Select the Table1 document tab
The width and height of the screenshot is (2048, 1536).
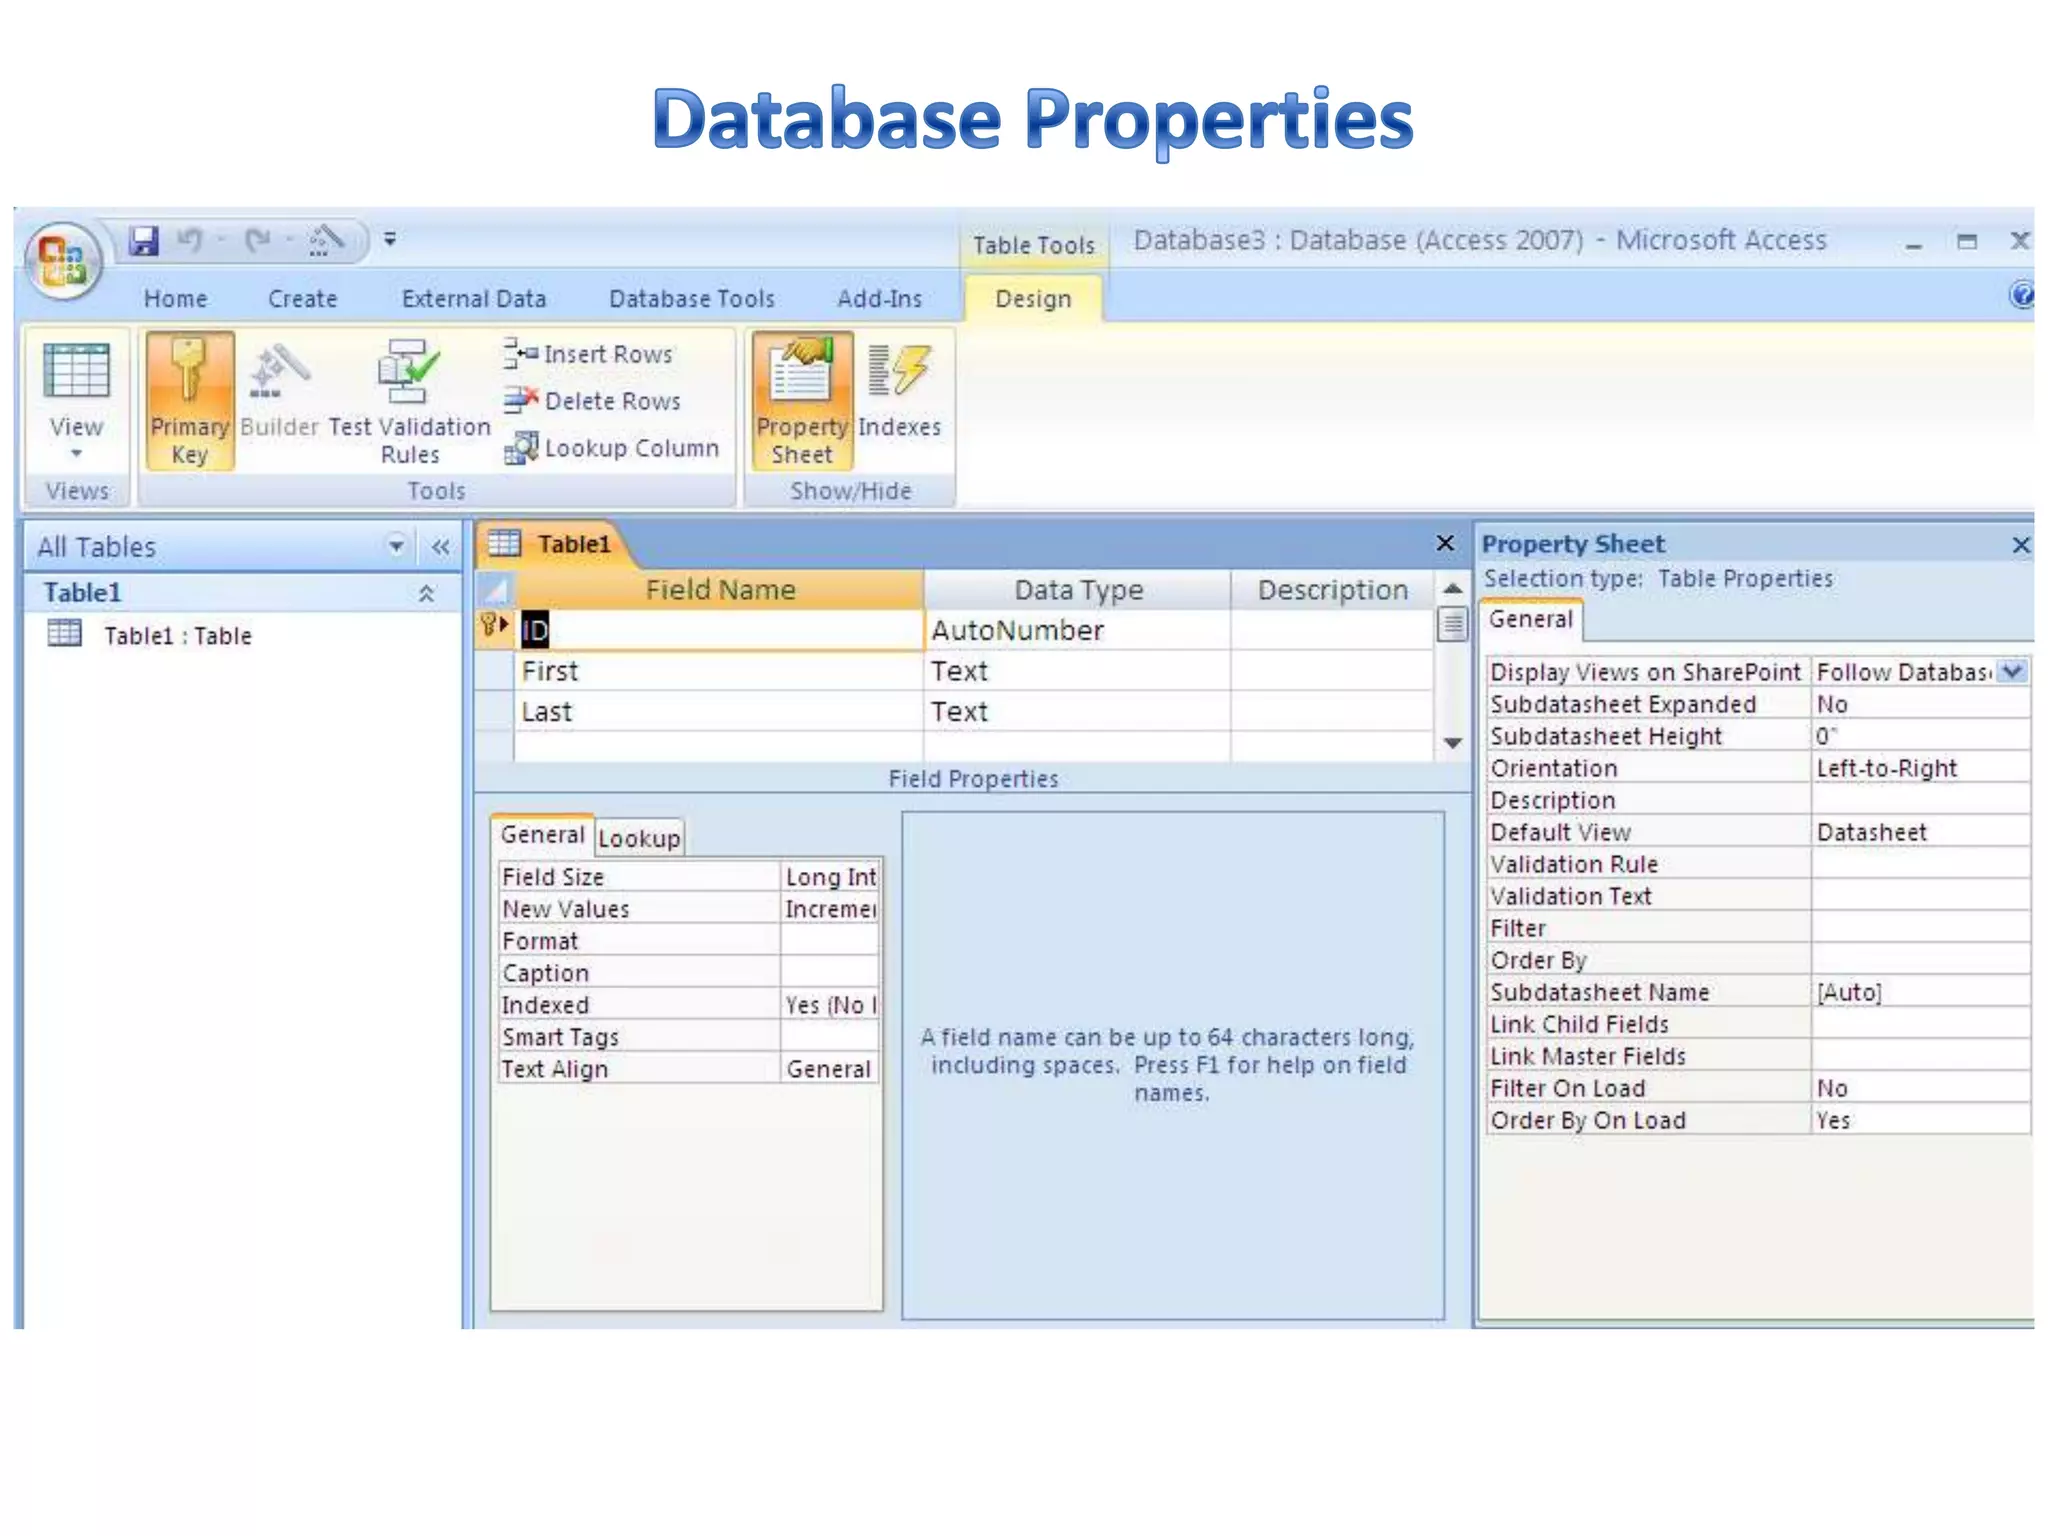[x=555, y=544]
